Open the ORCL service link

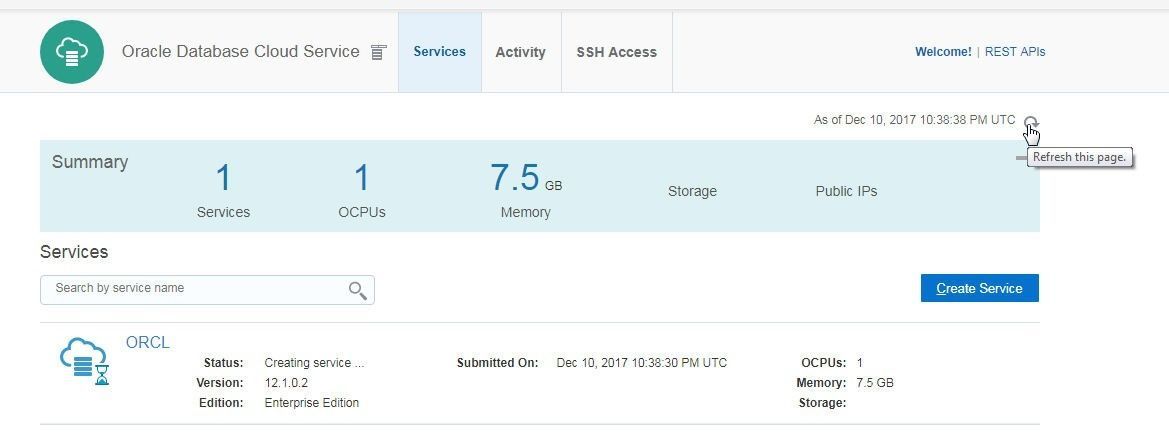pyautogui.click(x=148, y=343)
